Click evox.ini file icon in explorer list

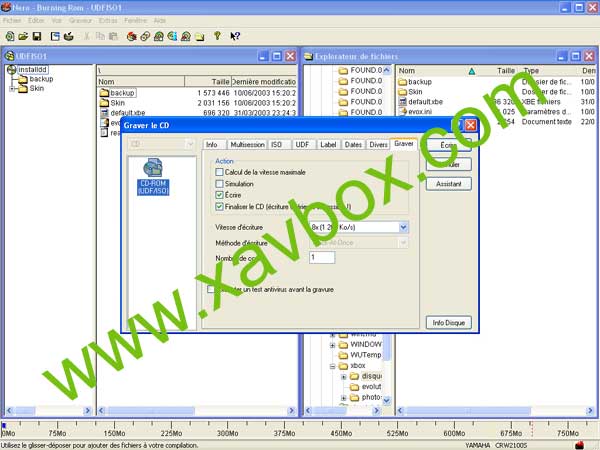pos(402,112)
